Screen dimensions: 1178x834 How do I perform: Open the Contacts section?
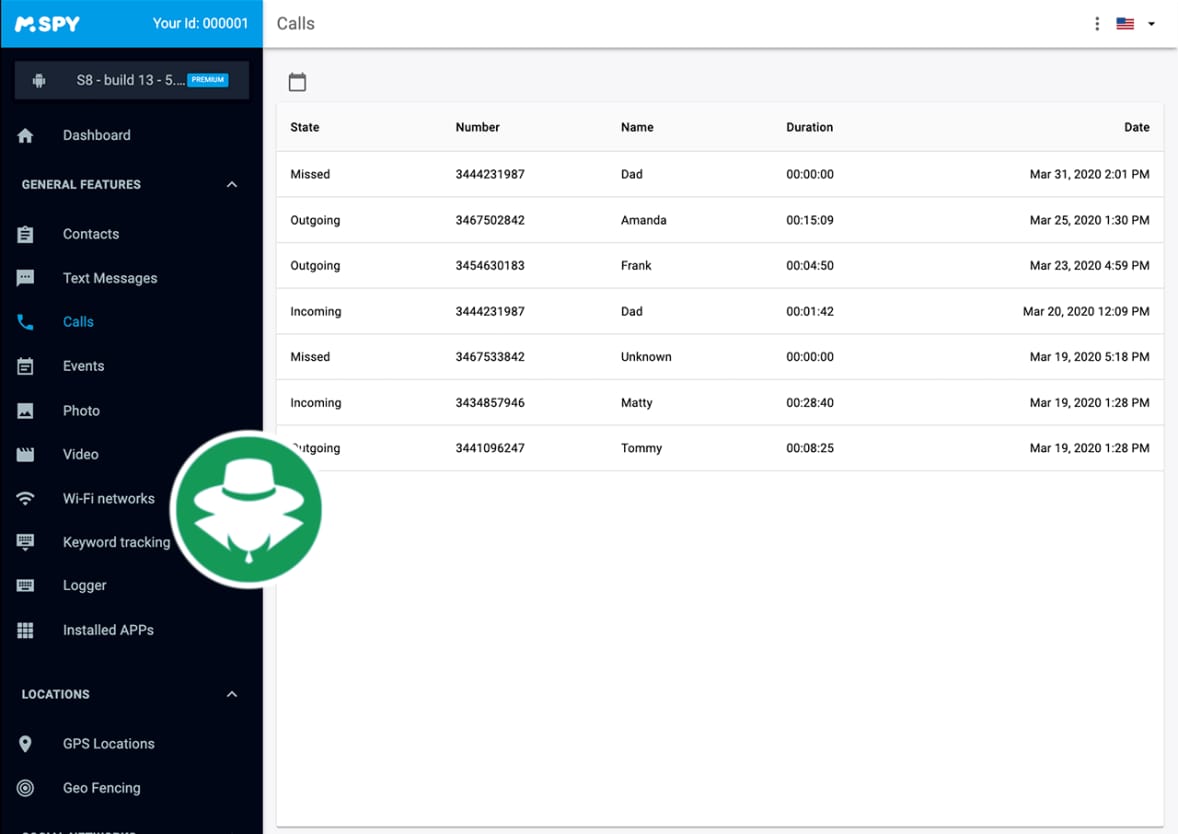[90, 234]
